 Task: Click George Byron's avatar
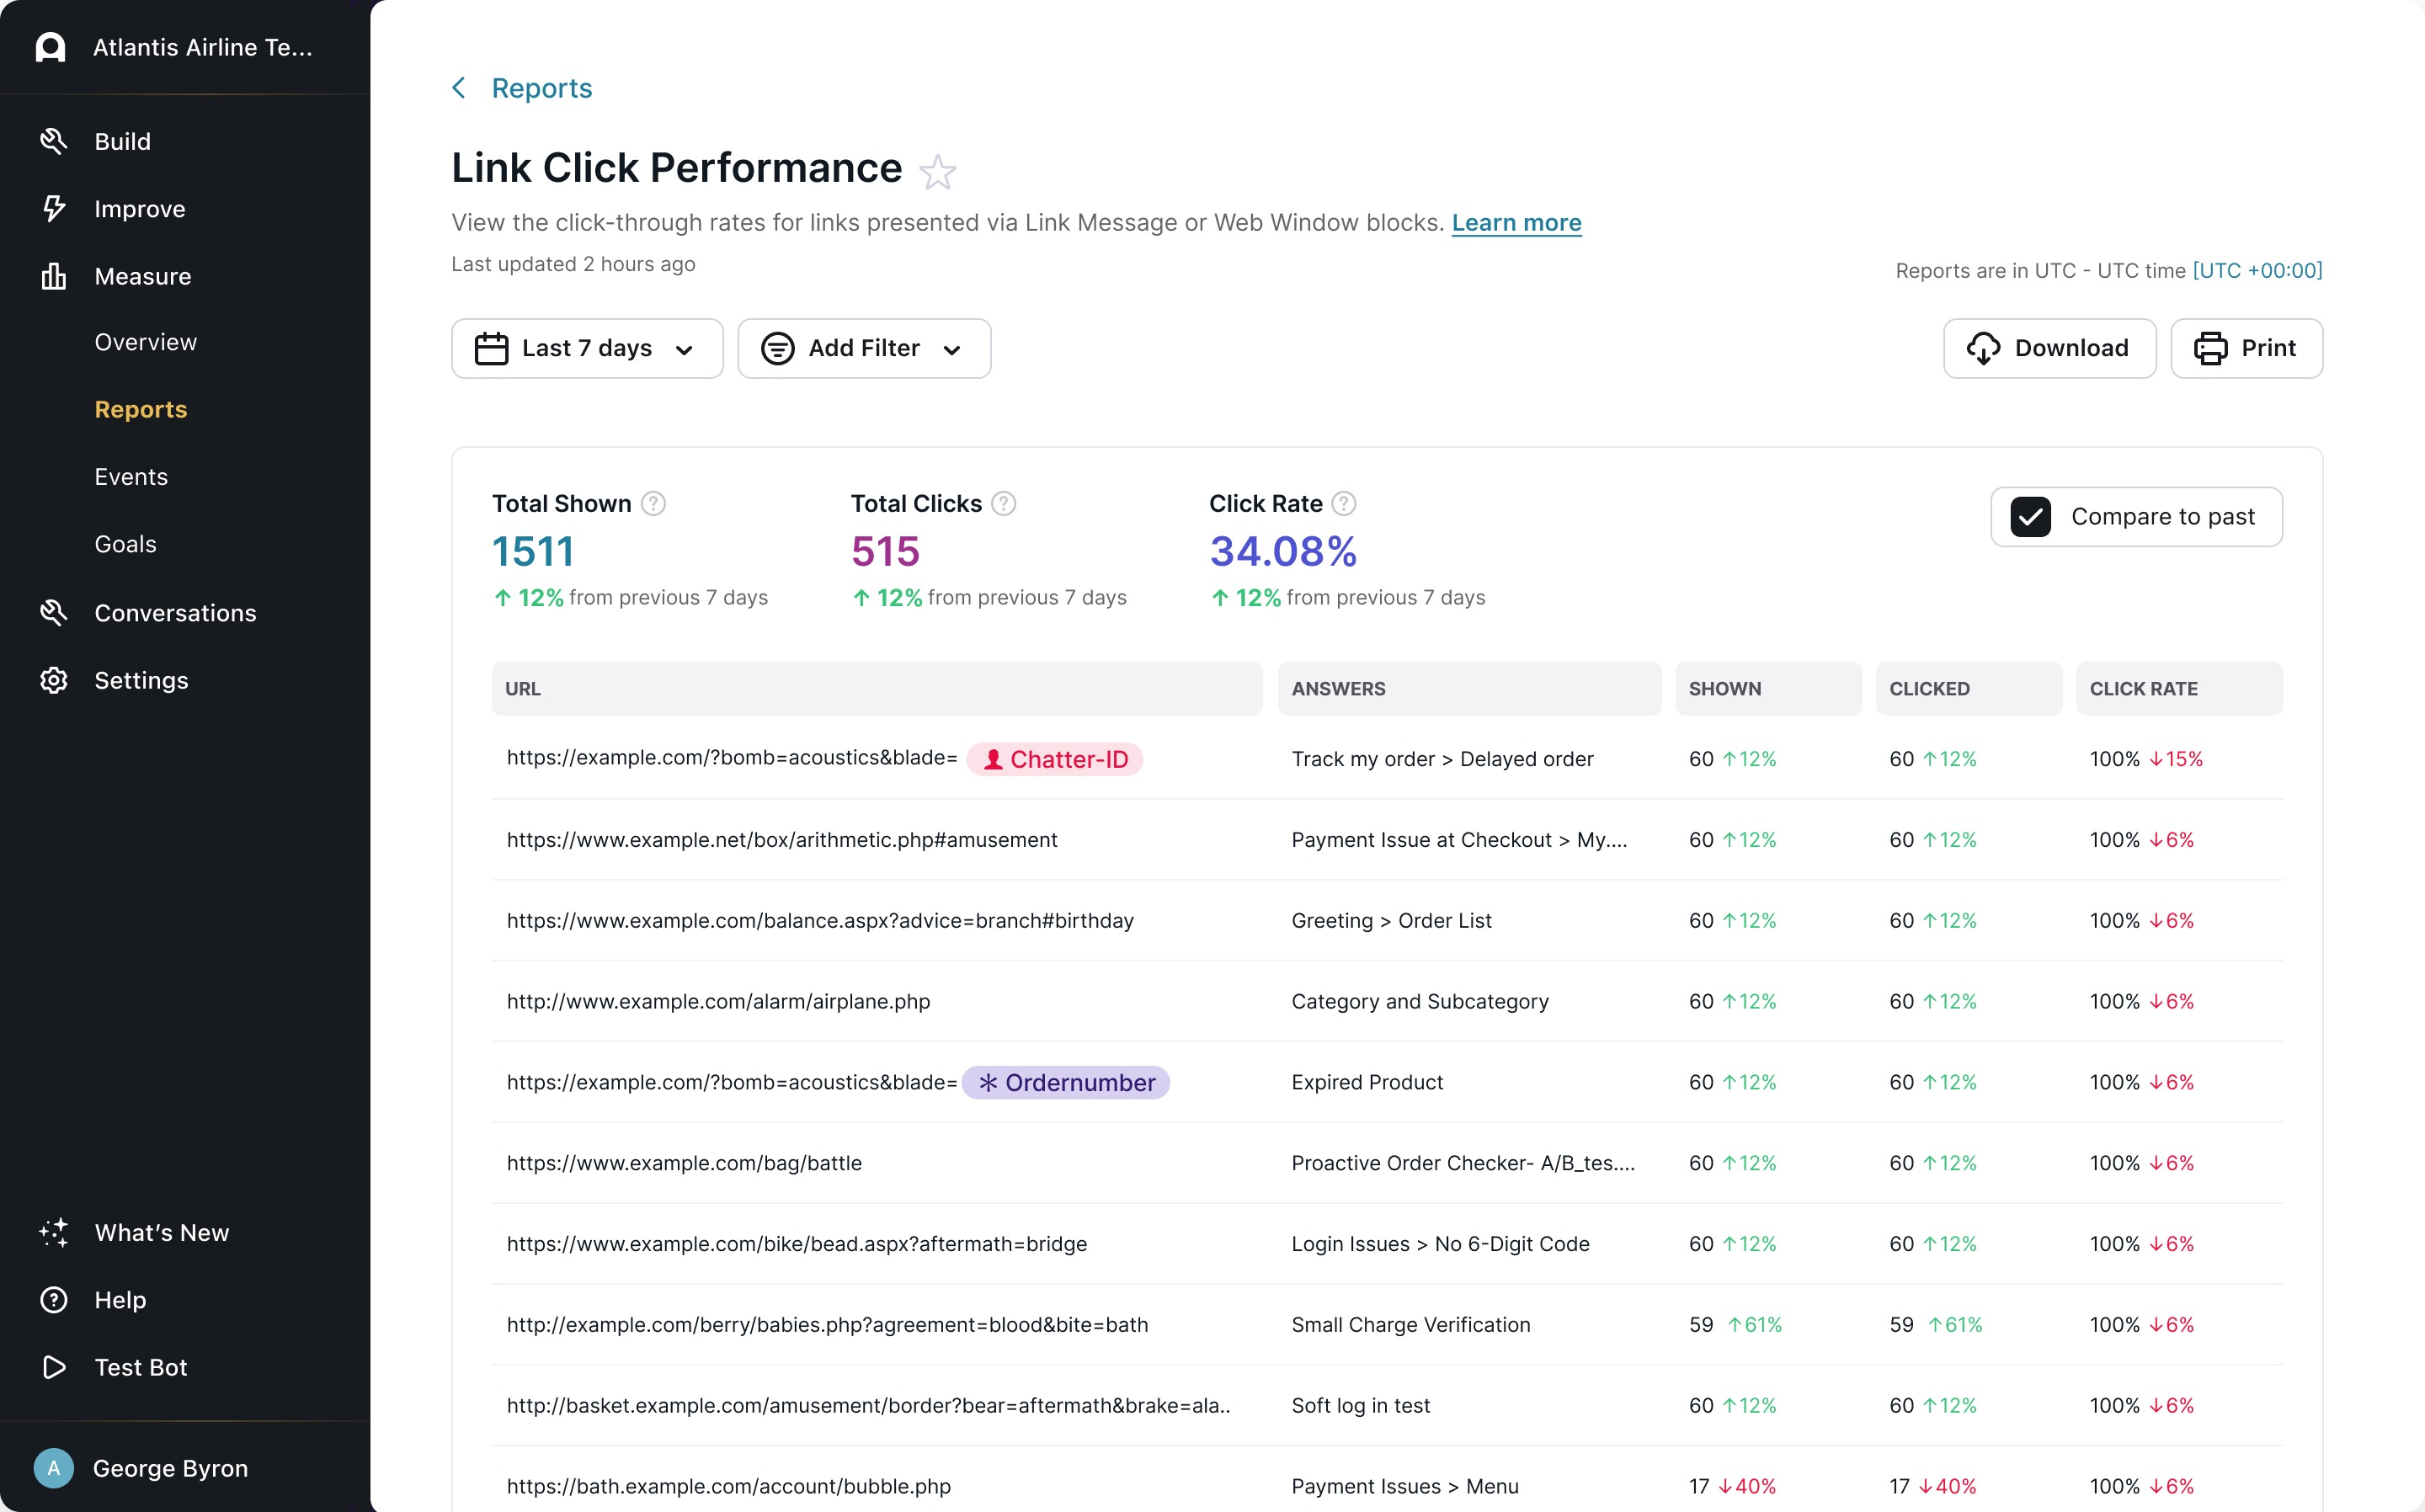(54, 1467)
